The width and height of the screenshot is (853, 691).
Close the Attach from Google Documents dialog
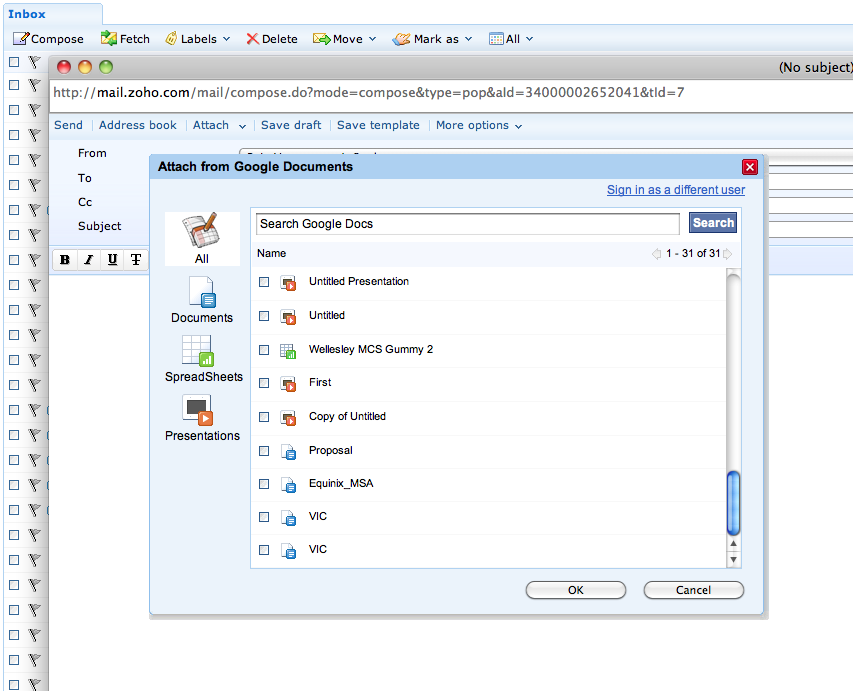[x=750, y=167]
